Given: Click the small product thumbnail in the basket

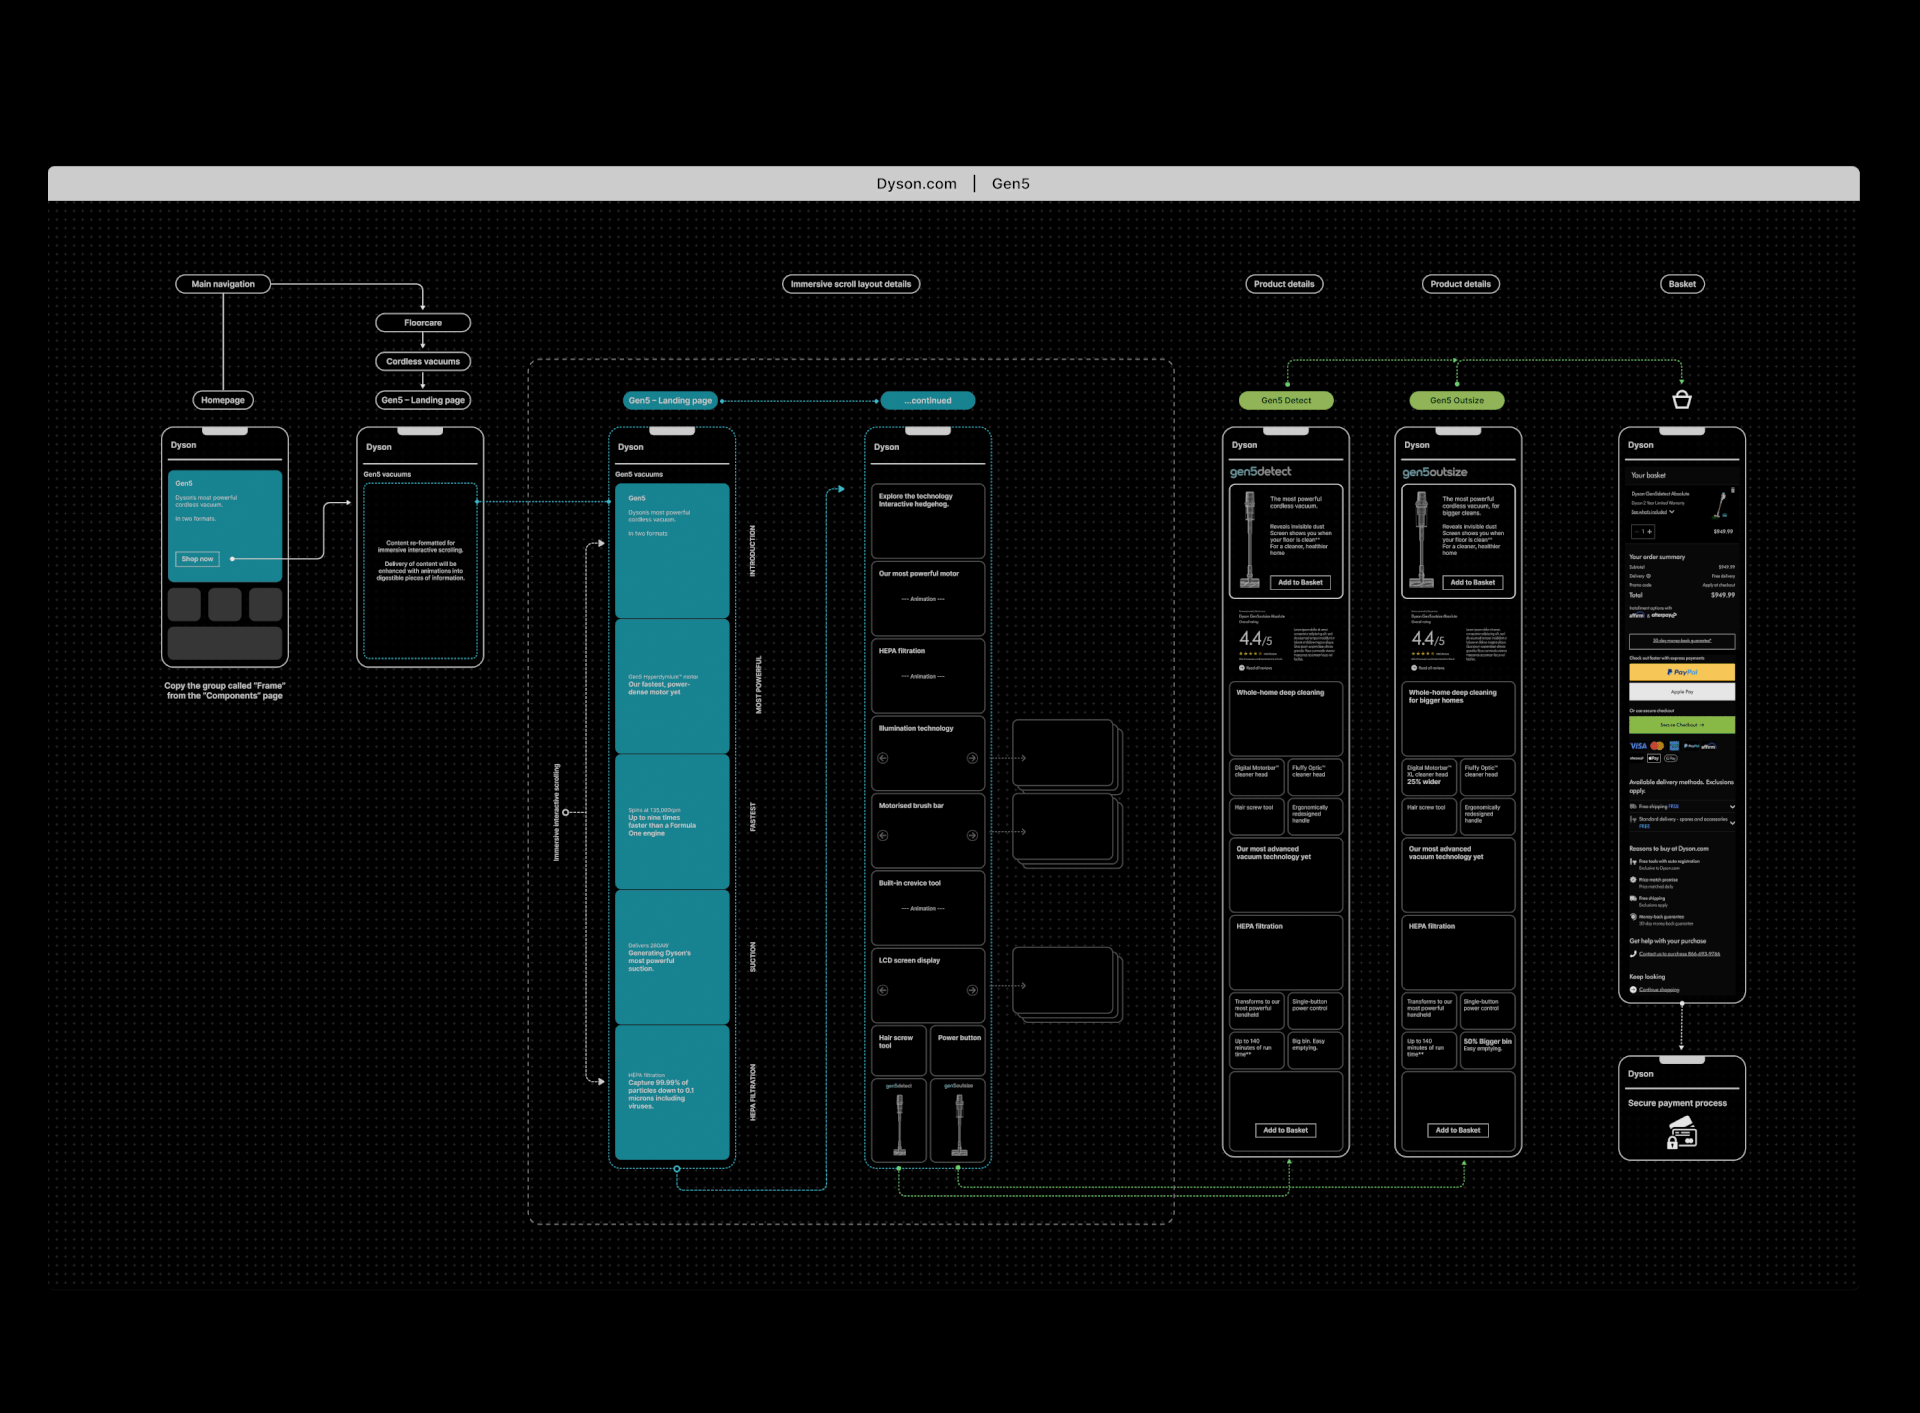Looking at the screenshot, I should click(x=1721, y=504).
